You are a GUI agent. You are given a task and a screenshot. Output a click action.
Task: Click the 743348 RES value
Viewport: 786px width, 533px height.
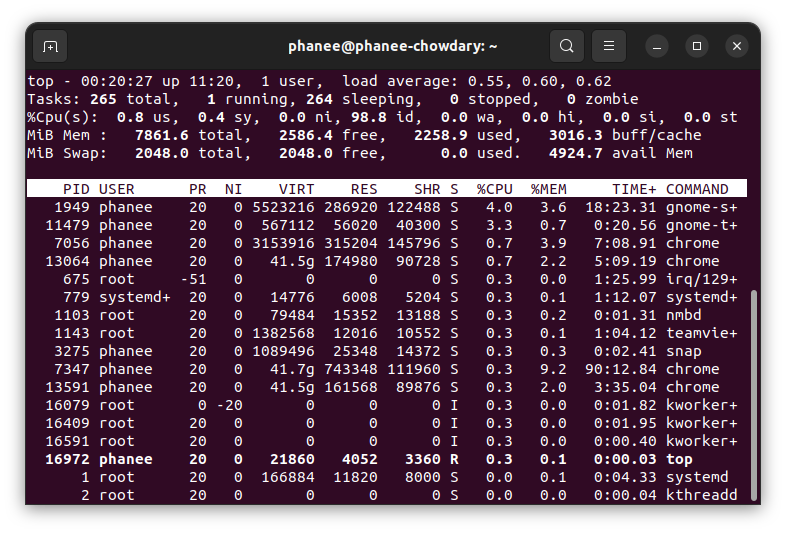coord(350,369)
